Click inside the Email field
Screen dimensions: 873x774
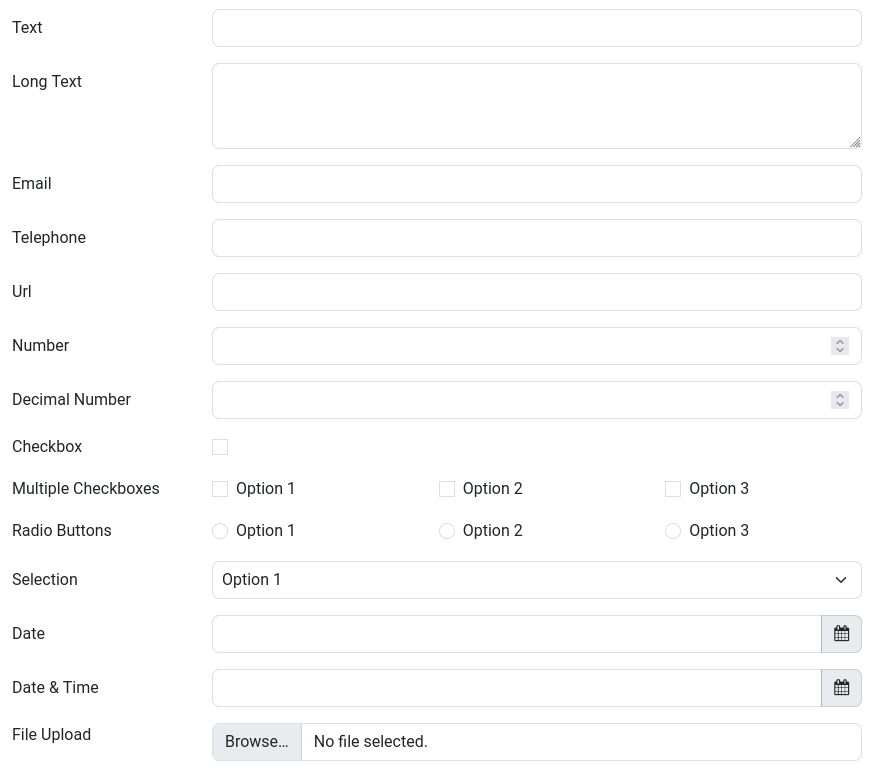[x=537, y=184]
